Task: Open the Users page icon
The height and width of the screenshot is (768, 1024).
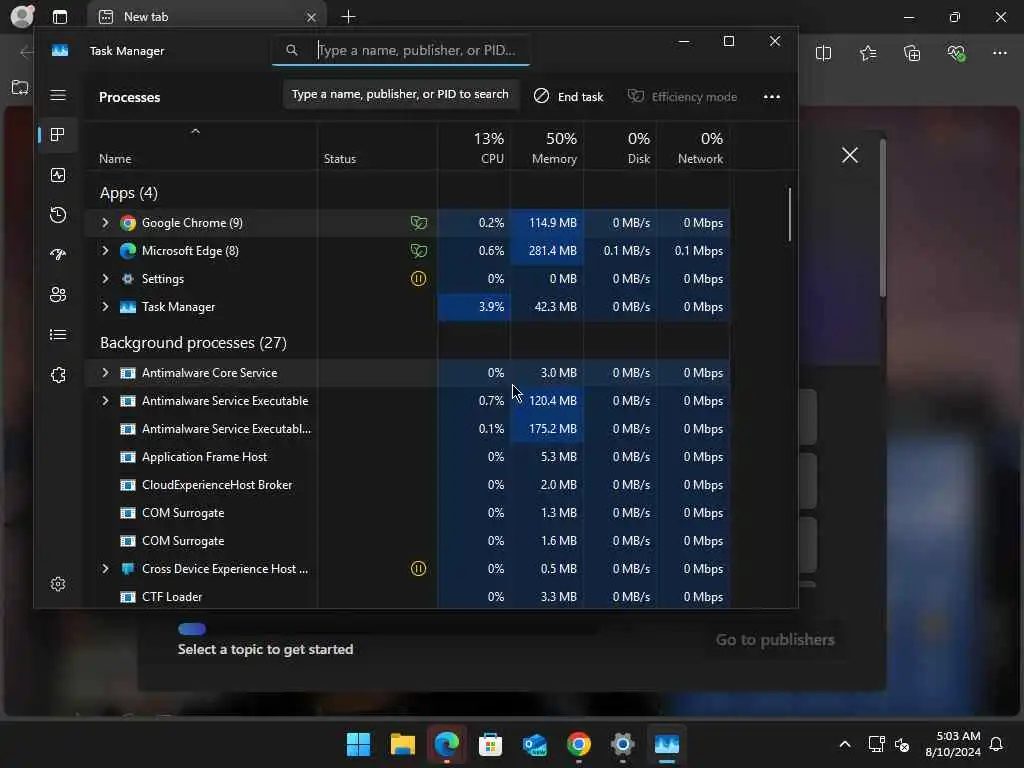Action: pyautogui.click(x=58, y=295)
